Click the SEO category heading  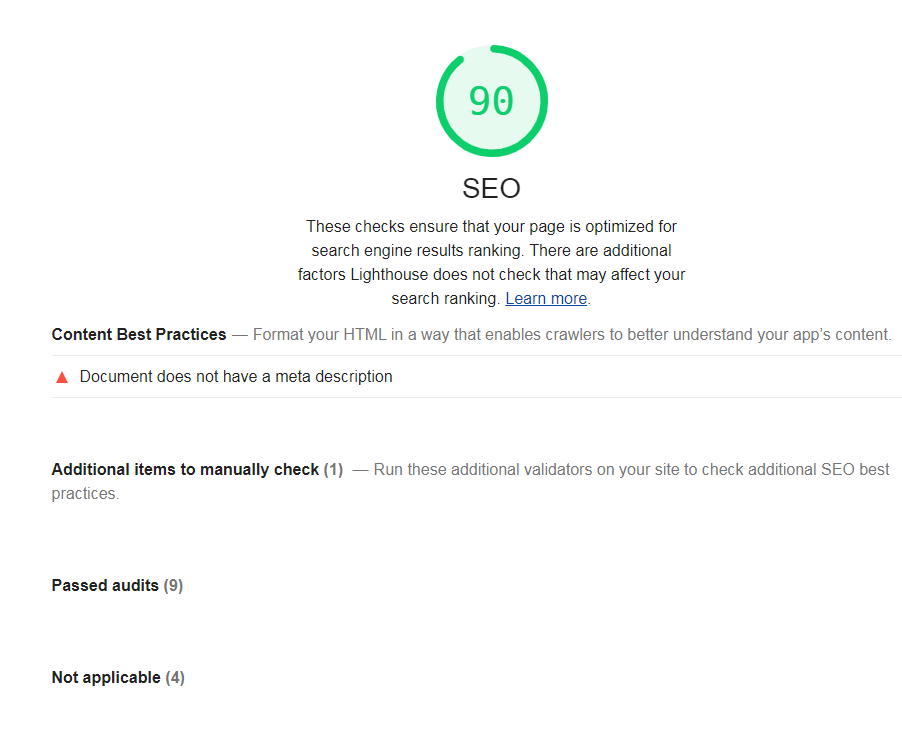(x=491, y=189)
